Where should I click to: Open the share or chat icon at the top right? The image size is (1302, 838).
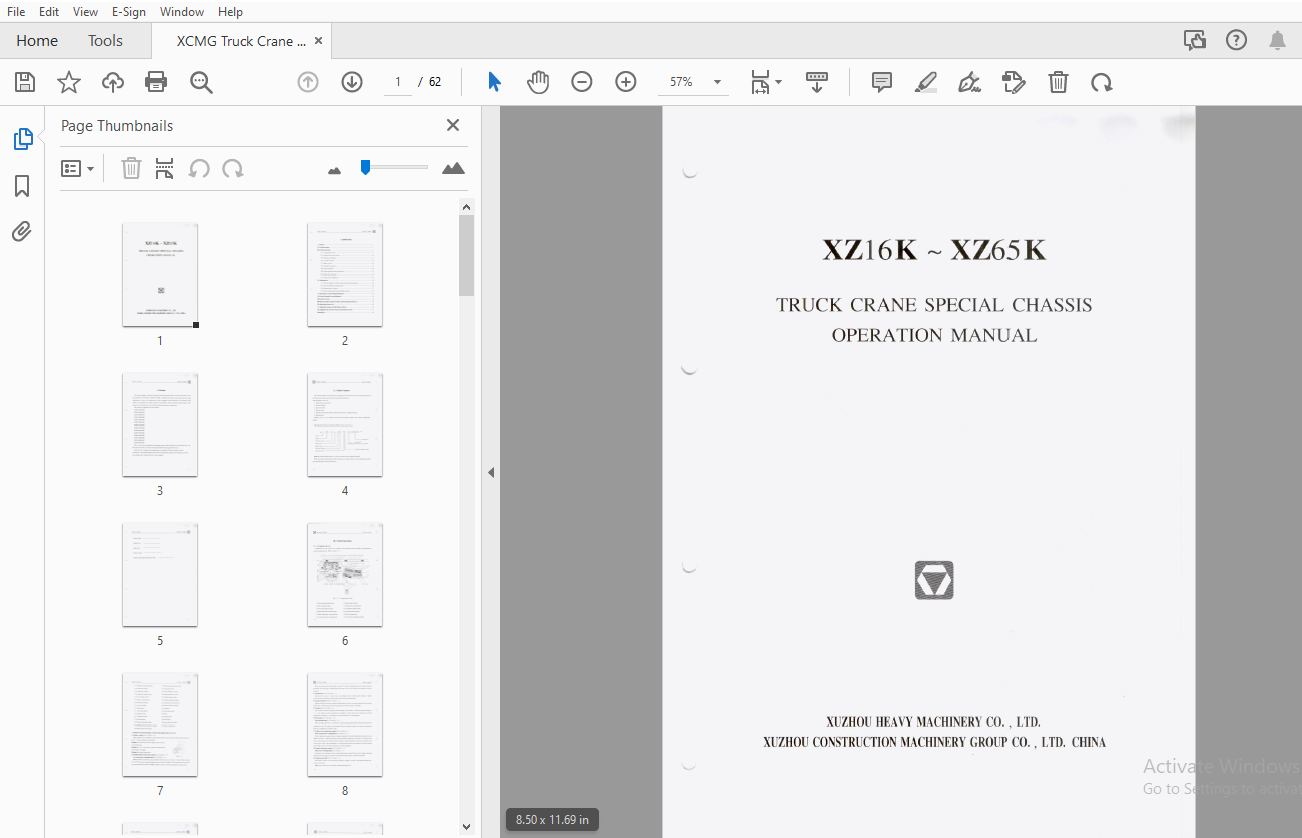click(1194, 40)
